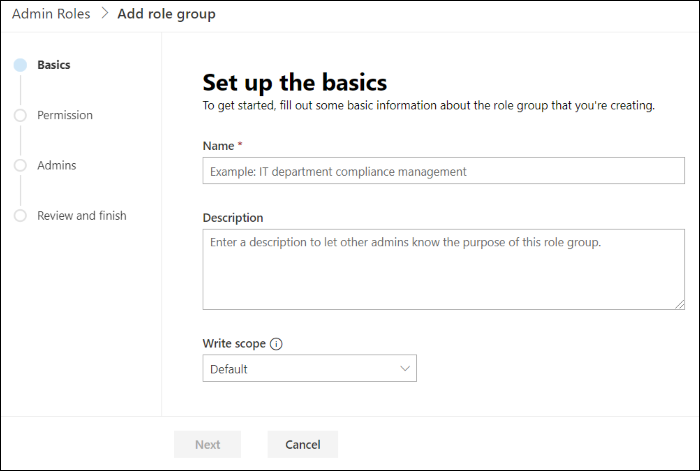Focus the Name input field
Viewport: 700px width, 471px height.
pyautogui.click(x=443, y=171)
